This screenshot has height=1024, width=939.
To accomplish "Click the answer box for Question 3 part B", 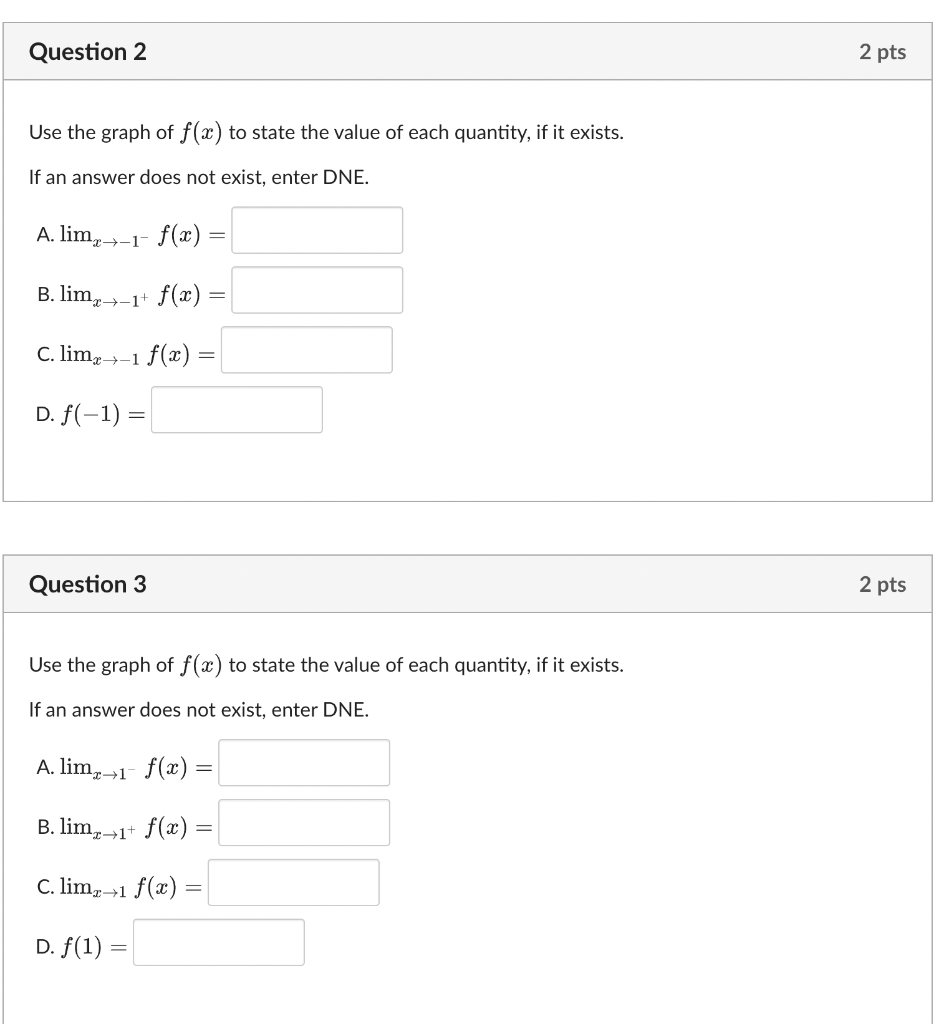I will (x=304, y=822).
